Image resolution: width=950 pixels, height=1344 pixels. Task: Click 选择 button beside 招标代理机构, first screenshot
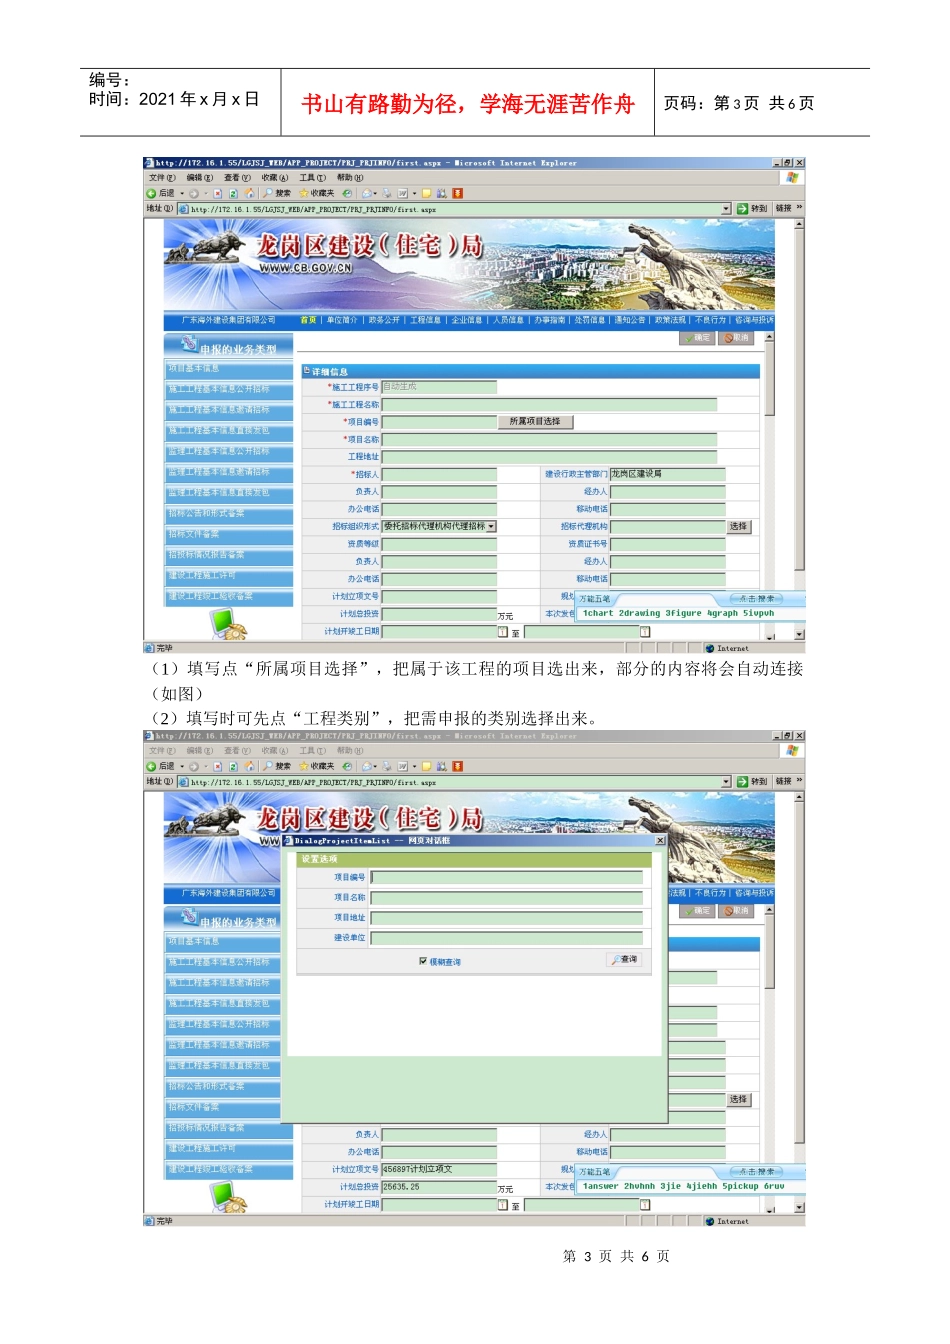point(738,526)
